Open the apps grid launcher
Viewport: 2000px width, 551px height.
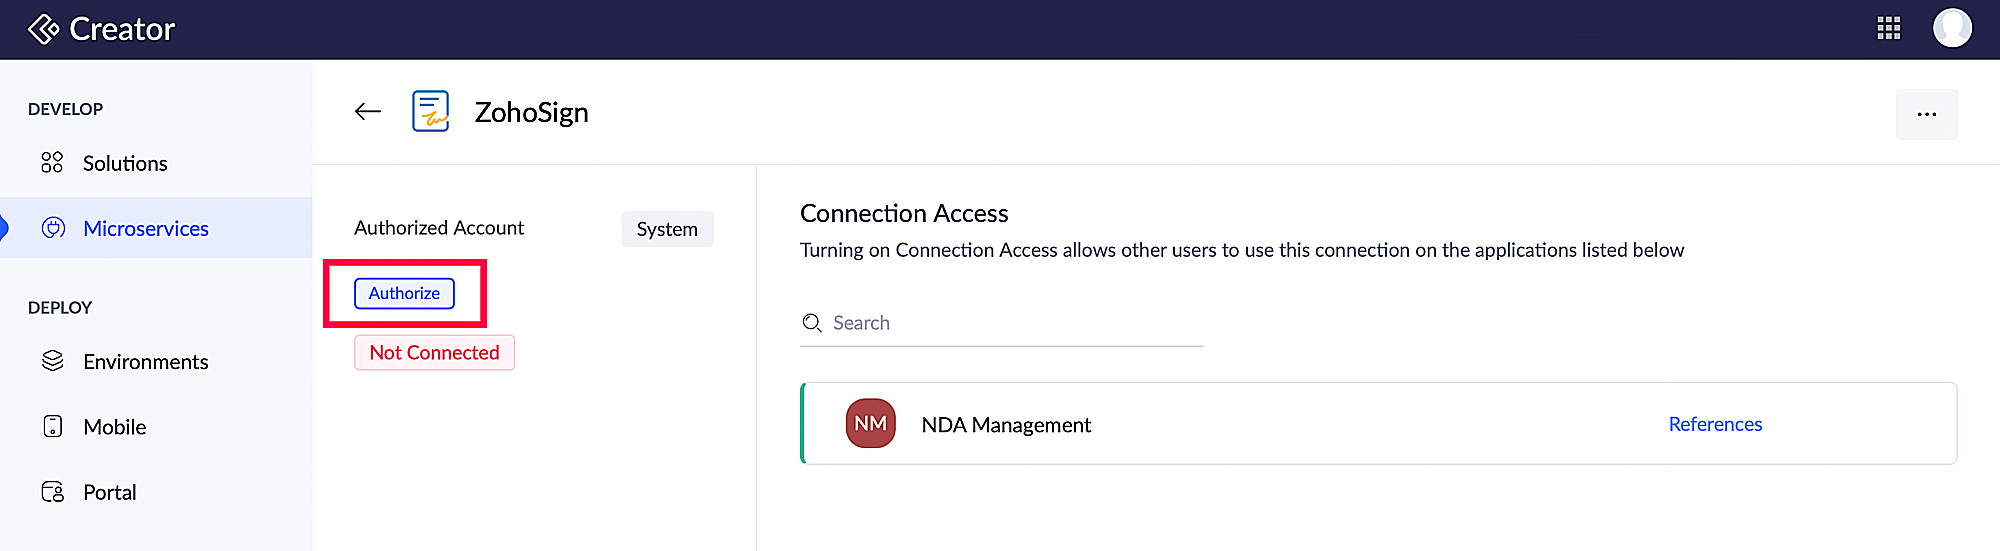point(1888,28)
